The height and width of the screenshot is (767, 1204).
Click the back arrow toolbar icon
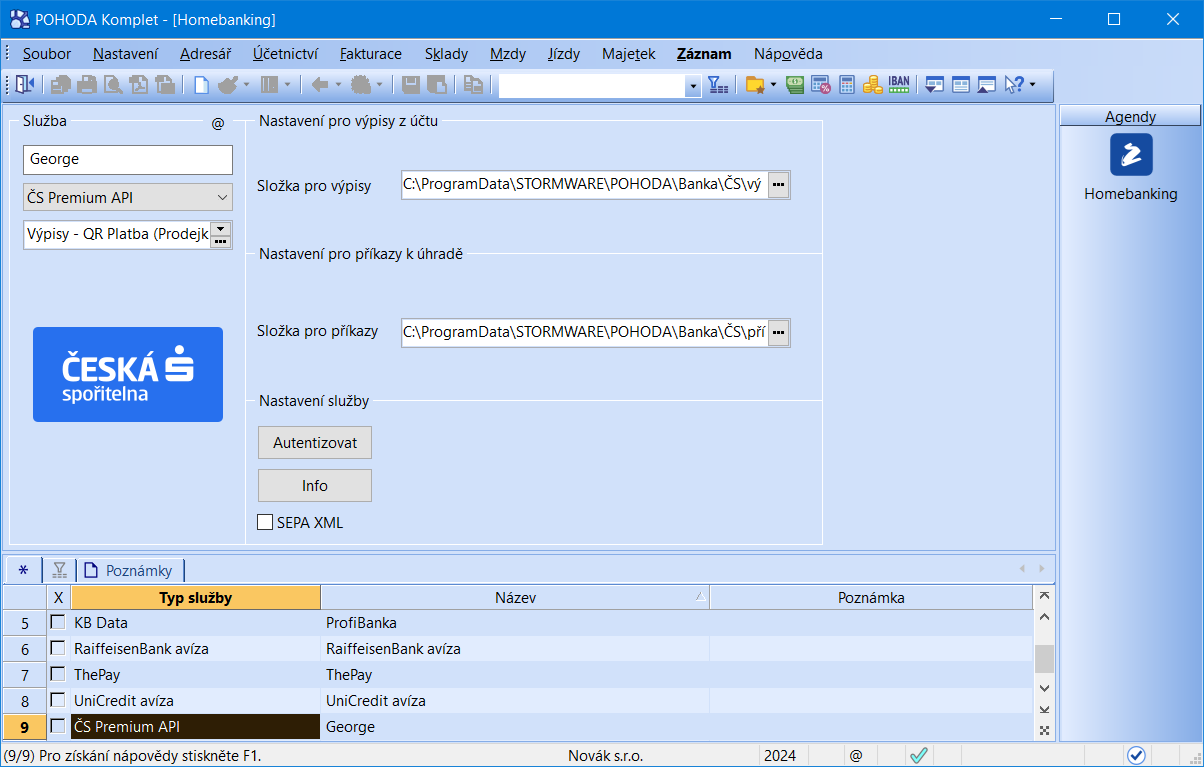pyautogui.click(x=320, y=86)
